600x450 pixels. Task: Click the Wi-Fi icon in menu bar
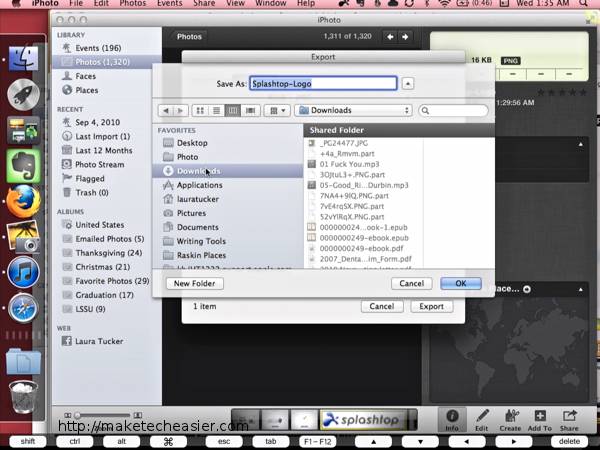tap(444, 3)
